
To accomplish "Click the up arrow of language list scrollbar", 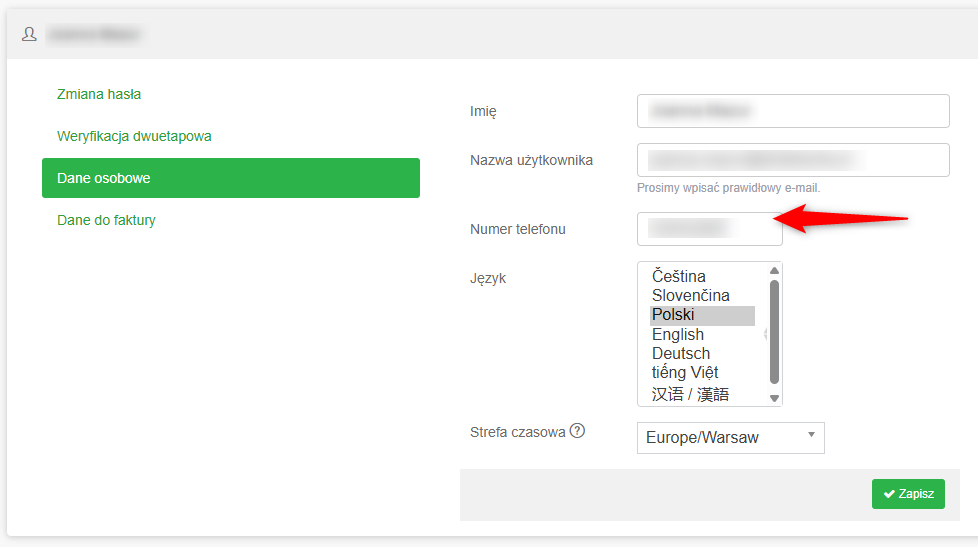I will point(774,270).
